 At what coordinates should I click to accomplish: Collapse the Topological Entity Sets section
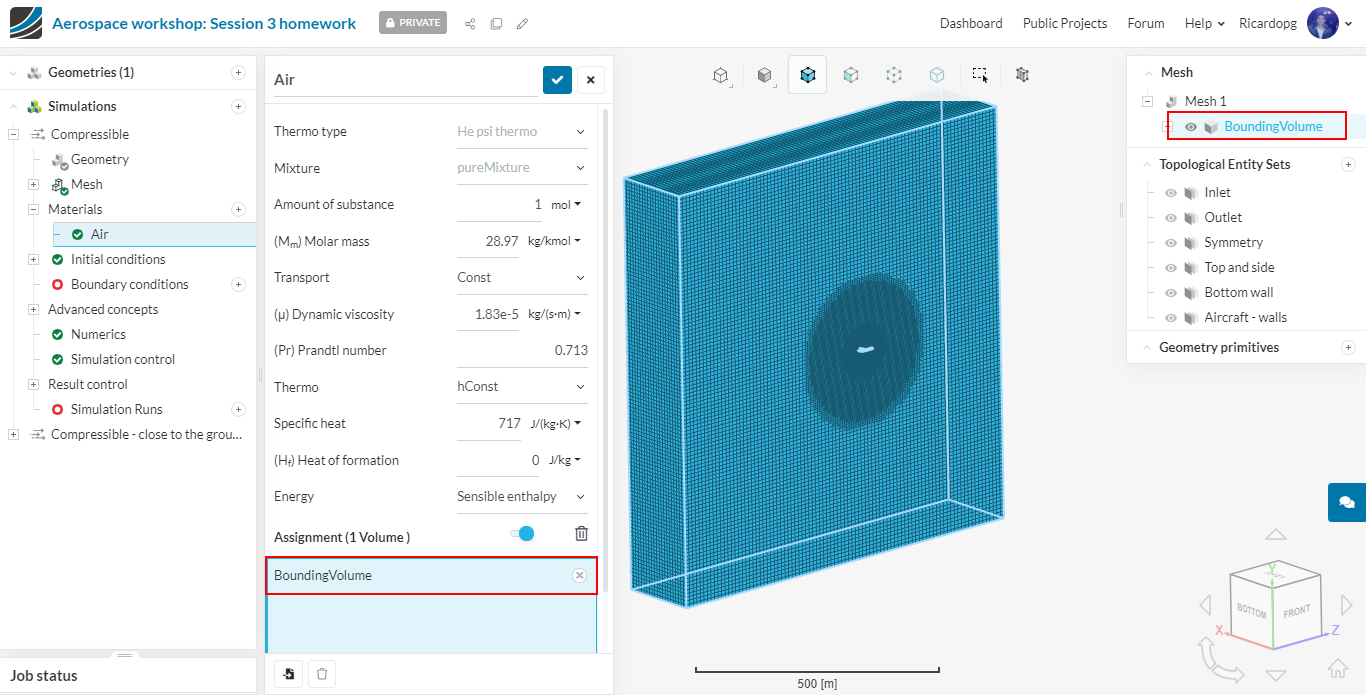click(1145, 164)
